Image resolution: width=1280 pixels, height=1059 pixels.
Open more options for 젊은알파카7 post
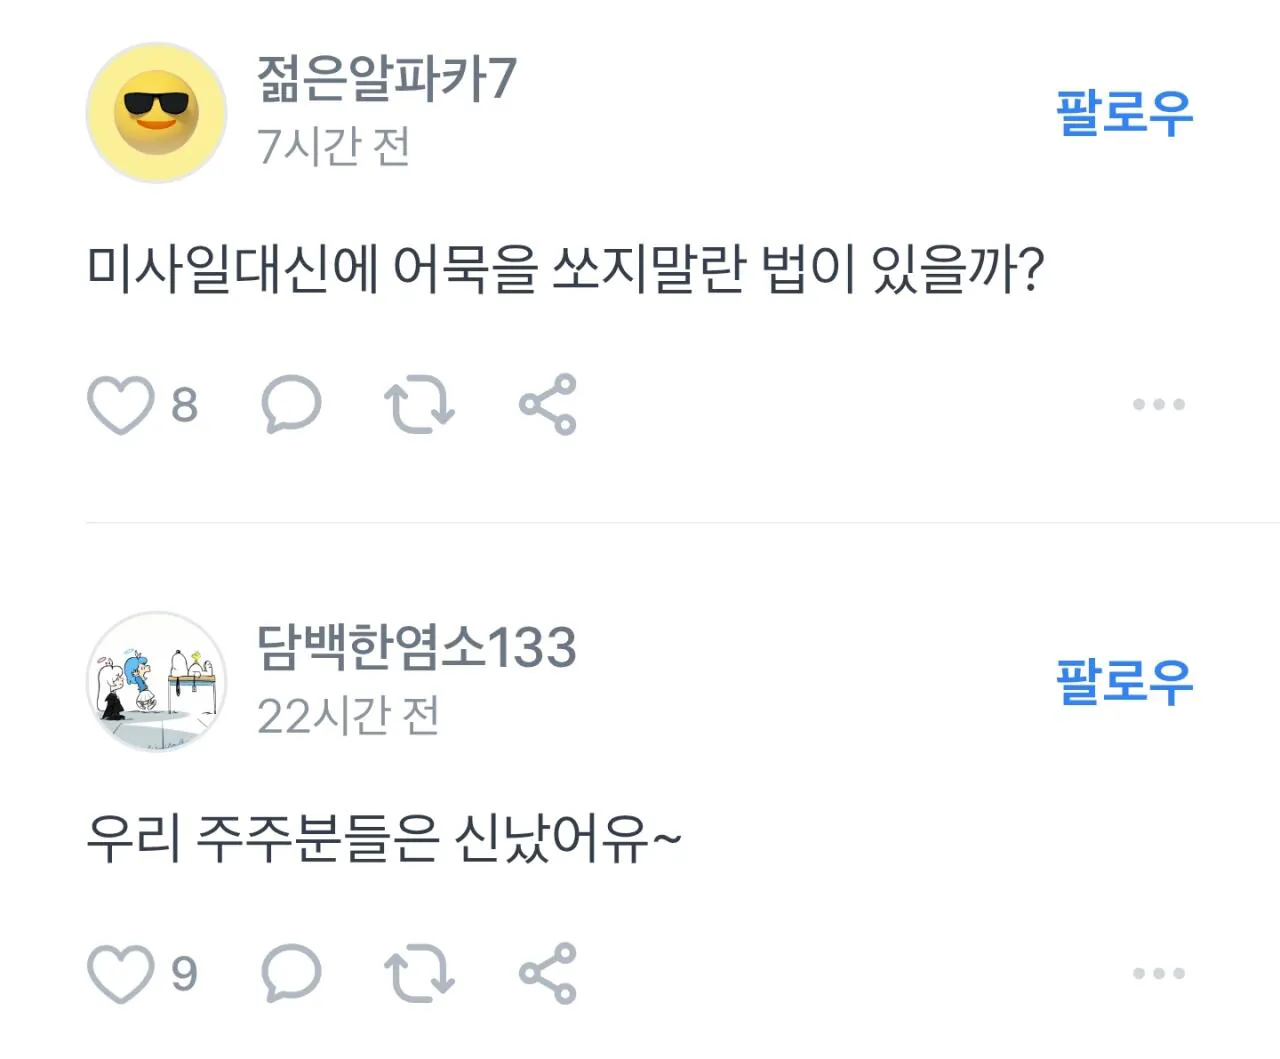[x=1158, y=405]
